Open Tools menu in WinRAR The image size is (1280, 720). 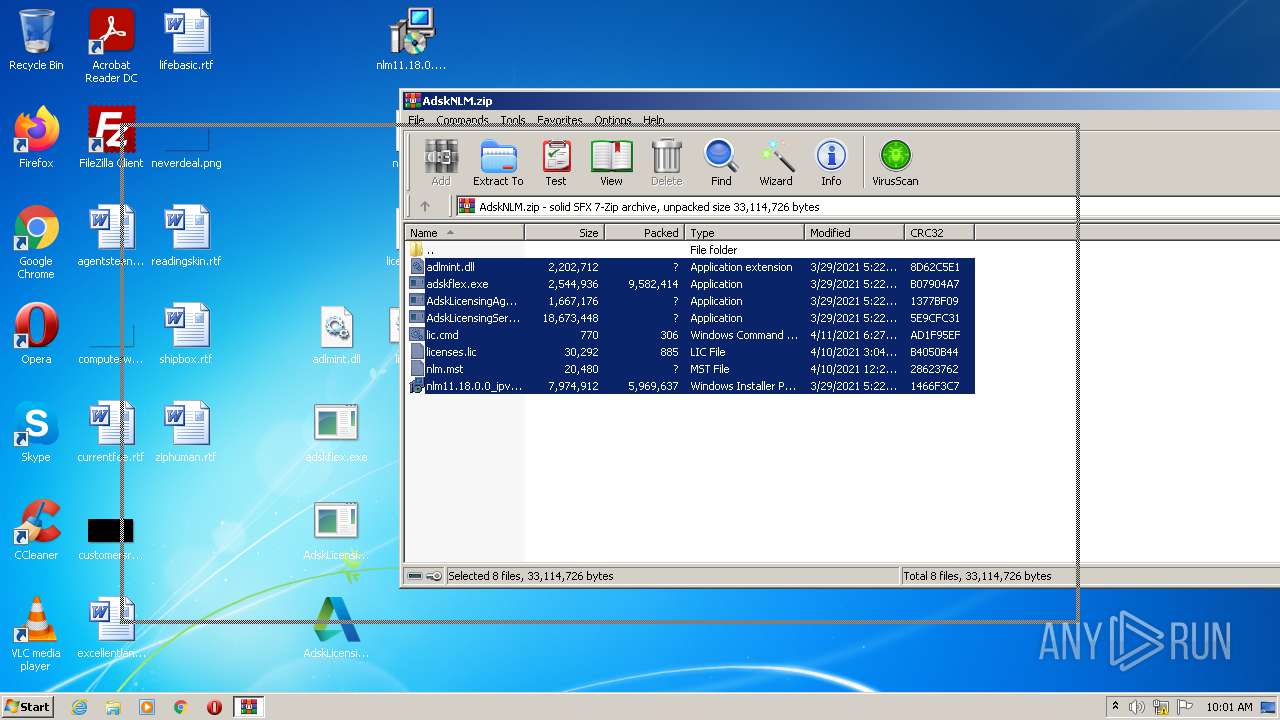pyautogui.click(x=513, y=120)
